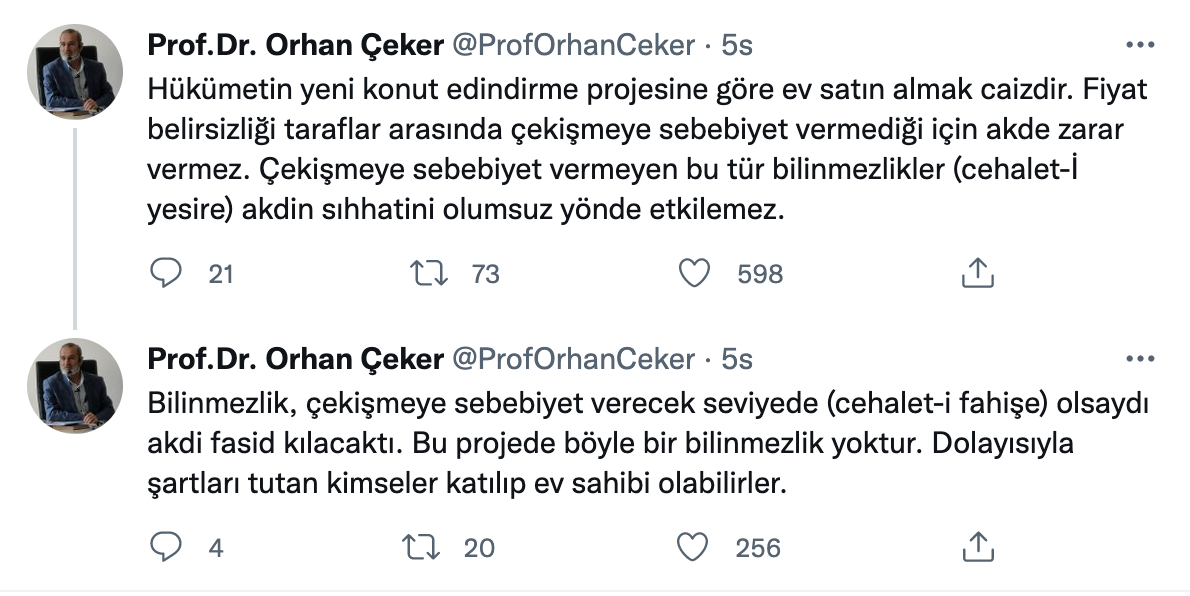Viewport: 1190px width, 596px height.
Task: Like the first tweet with 598 likes
Action: point(693,273)
